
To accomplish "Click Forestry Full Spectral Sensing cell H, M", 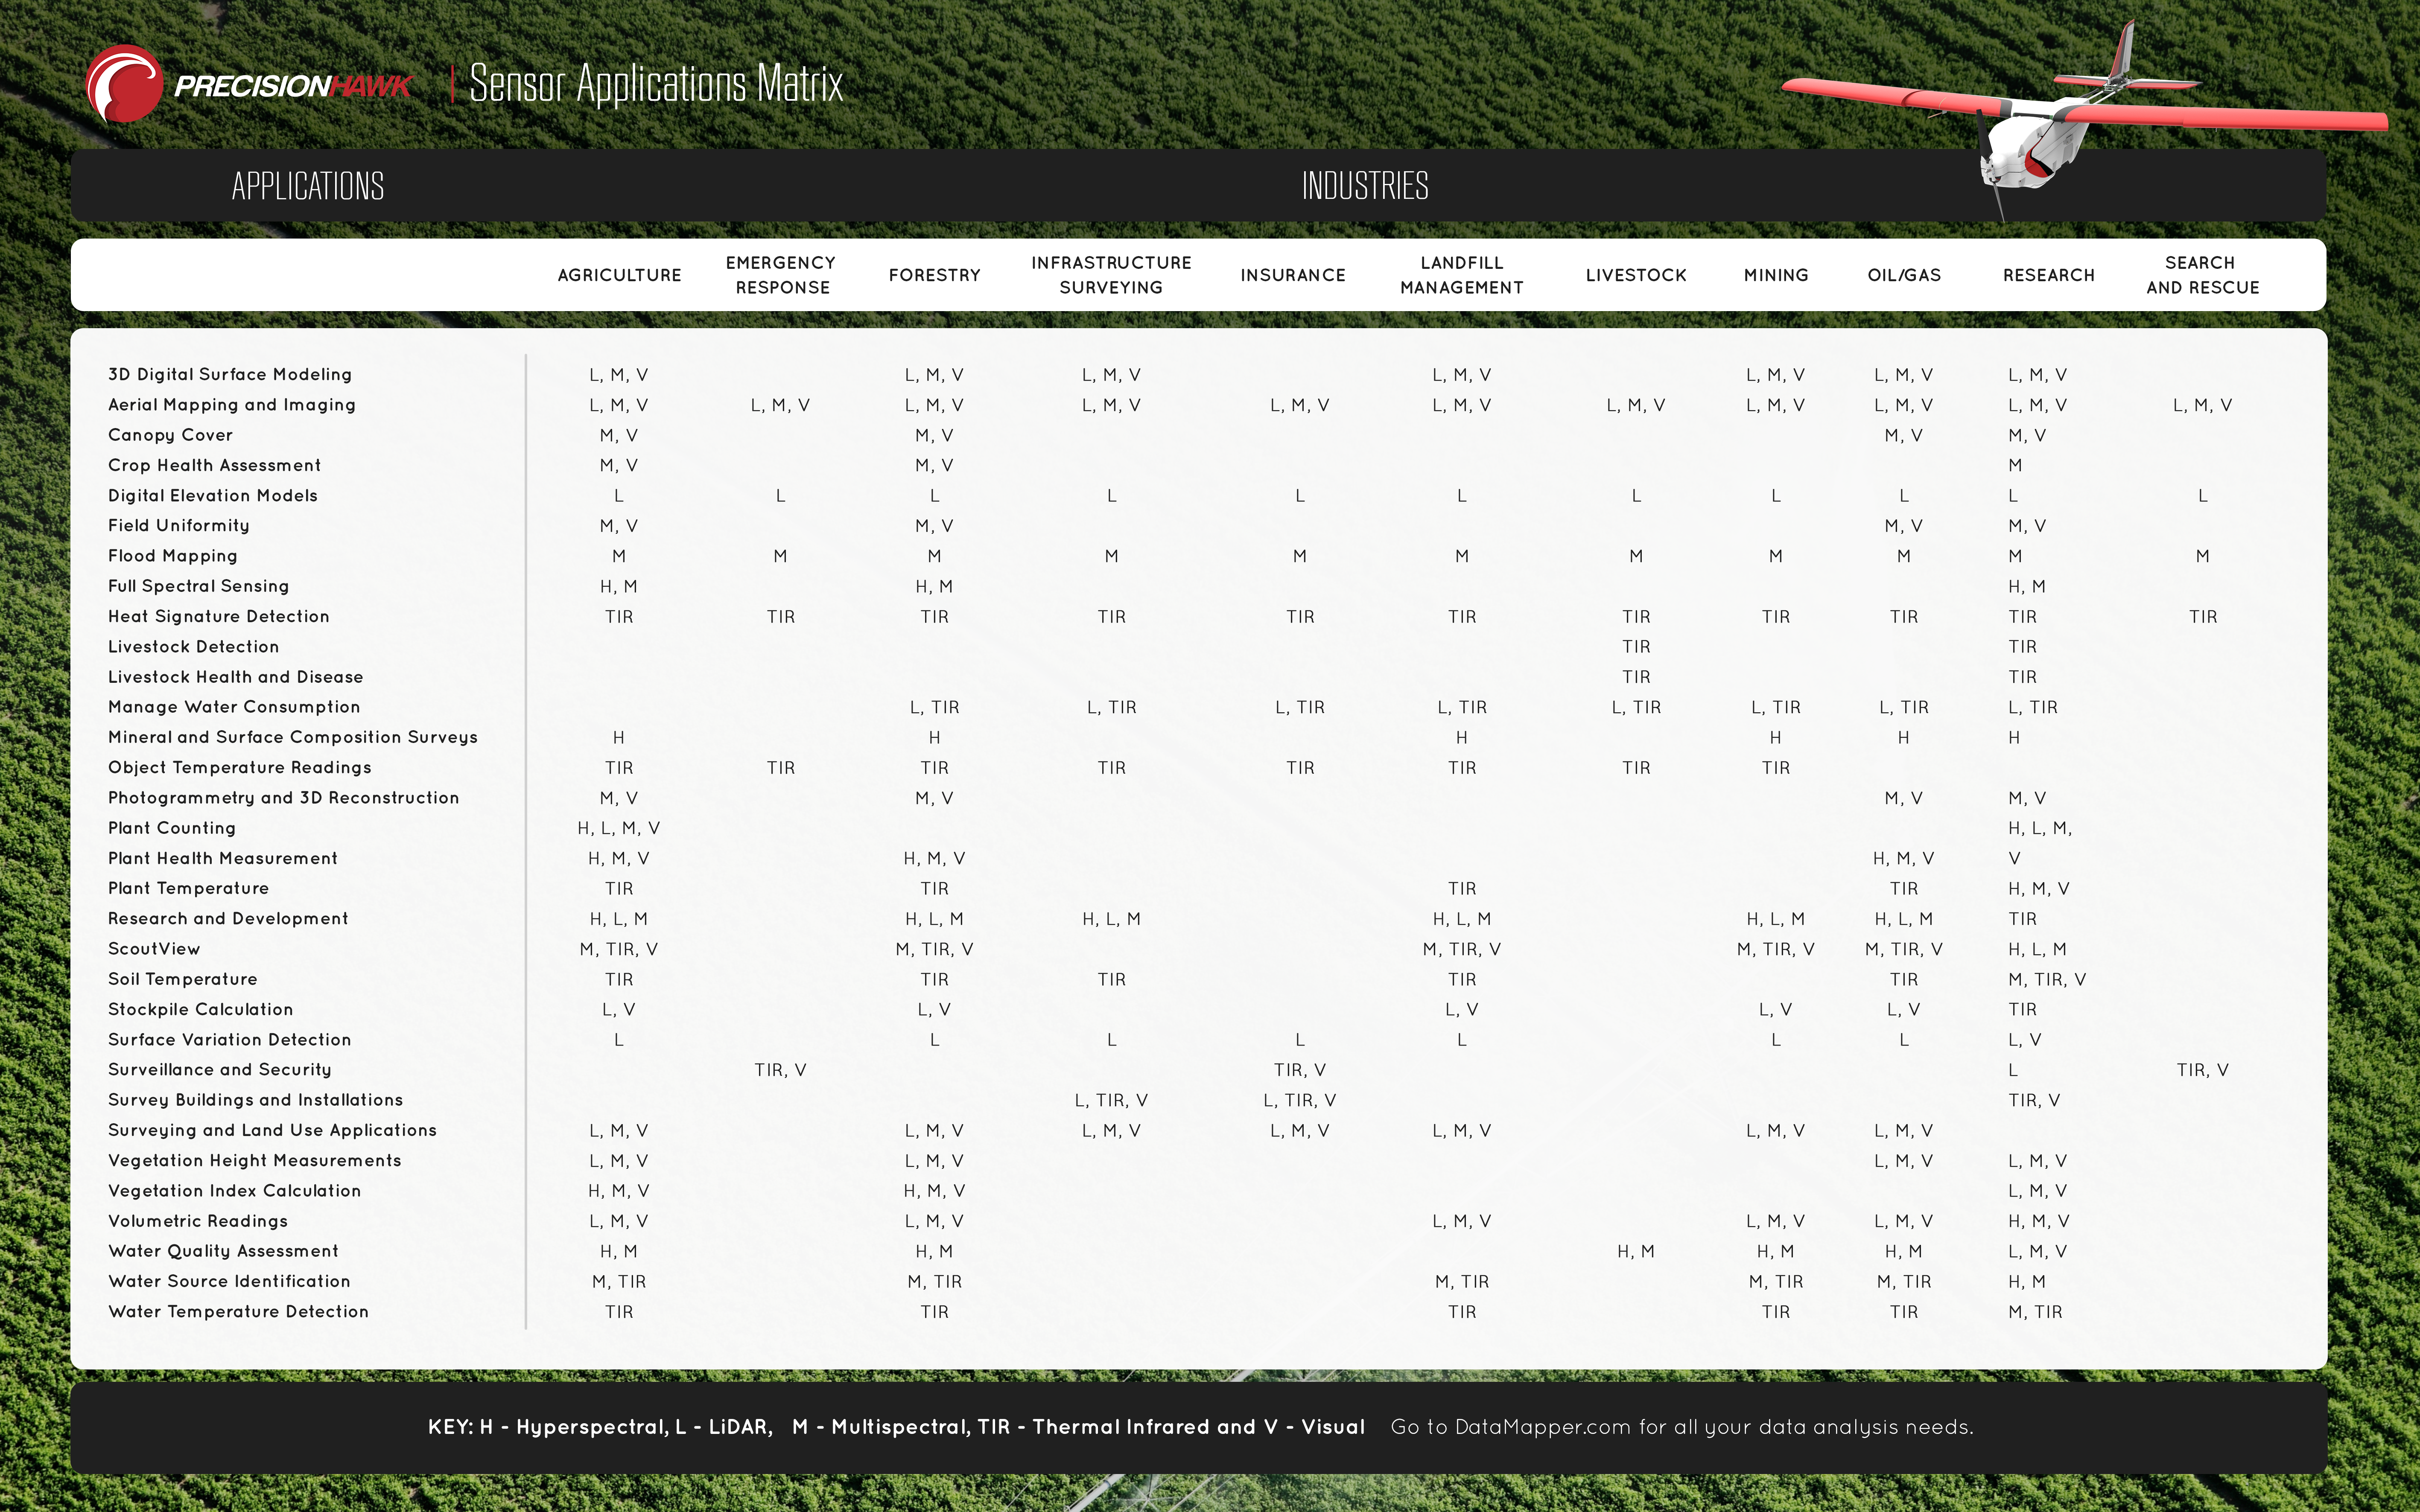I will pos(934,586).
